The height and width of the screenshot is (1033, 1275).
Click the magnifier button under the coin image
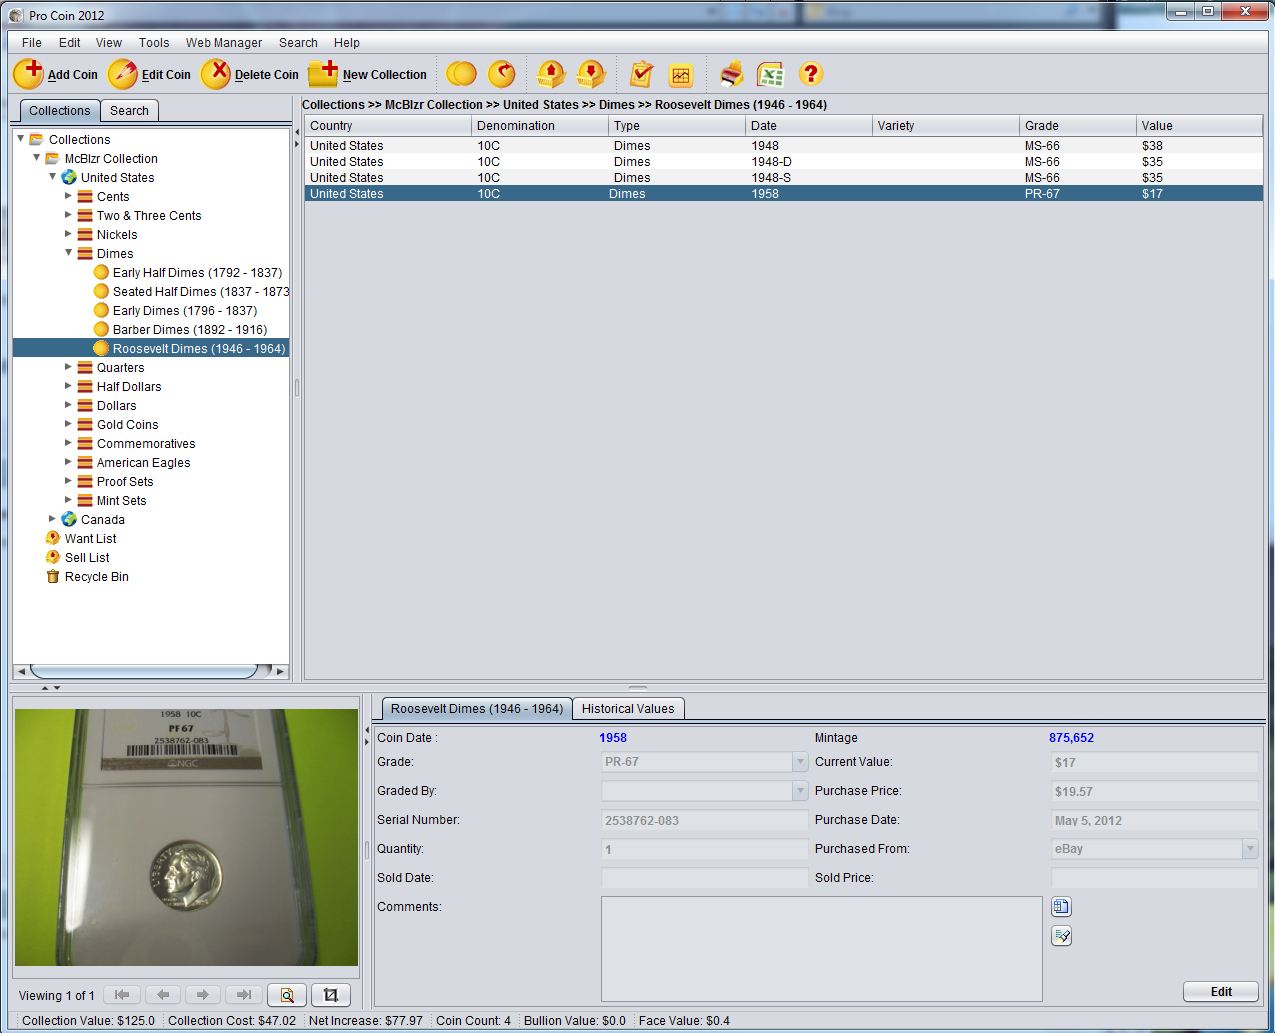pos(287,995)
